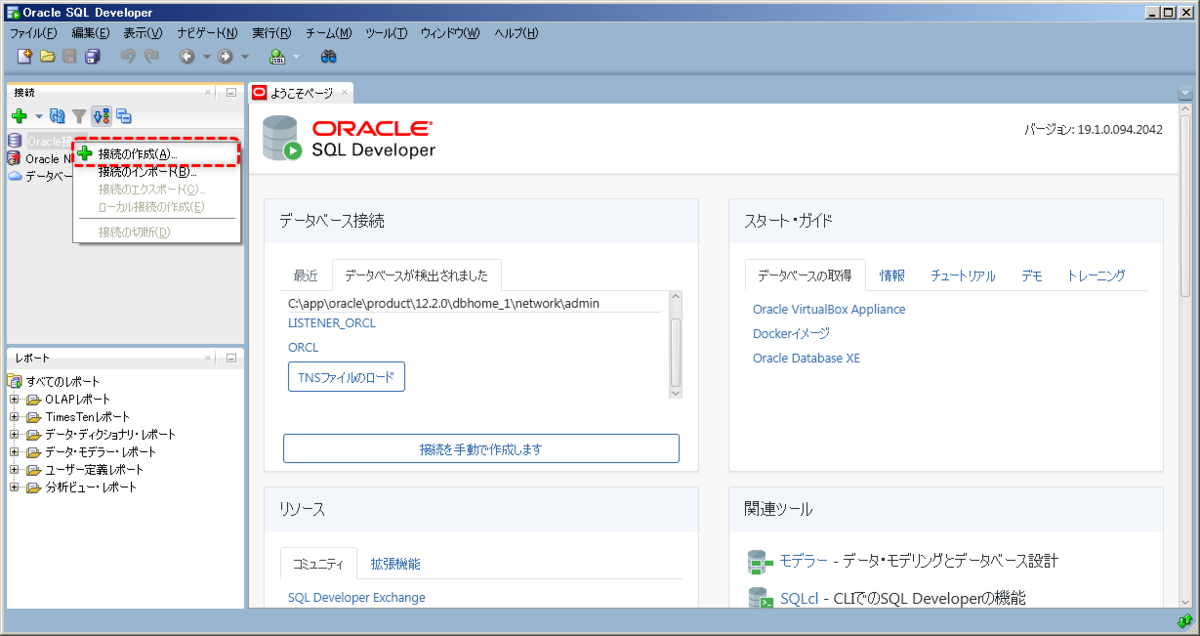Viewport: 1200px width, 636px height.
Task: Click the Save All toolbar icon
Action: pos(91,57)
